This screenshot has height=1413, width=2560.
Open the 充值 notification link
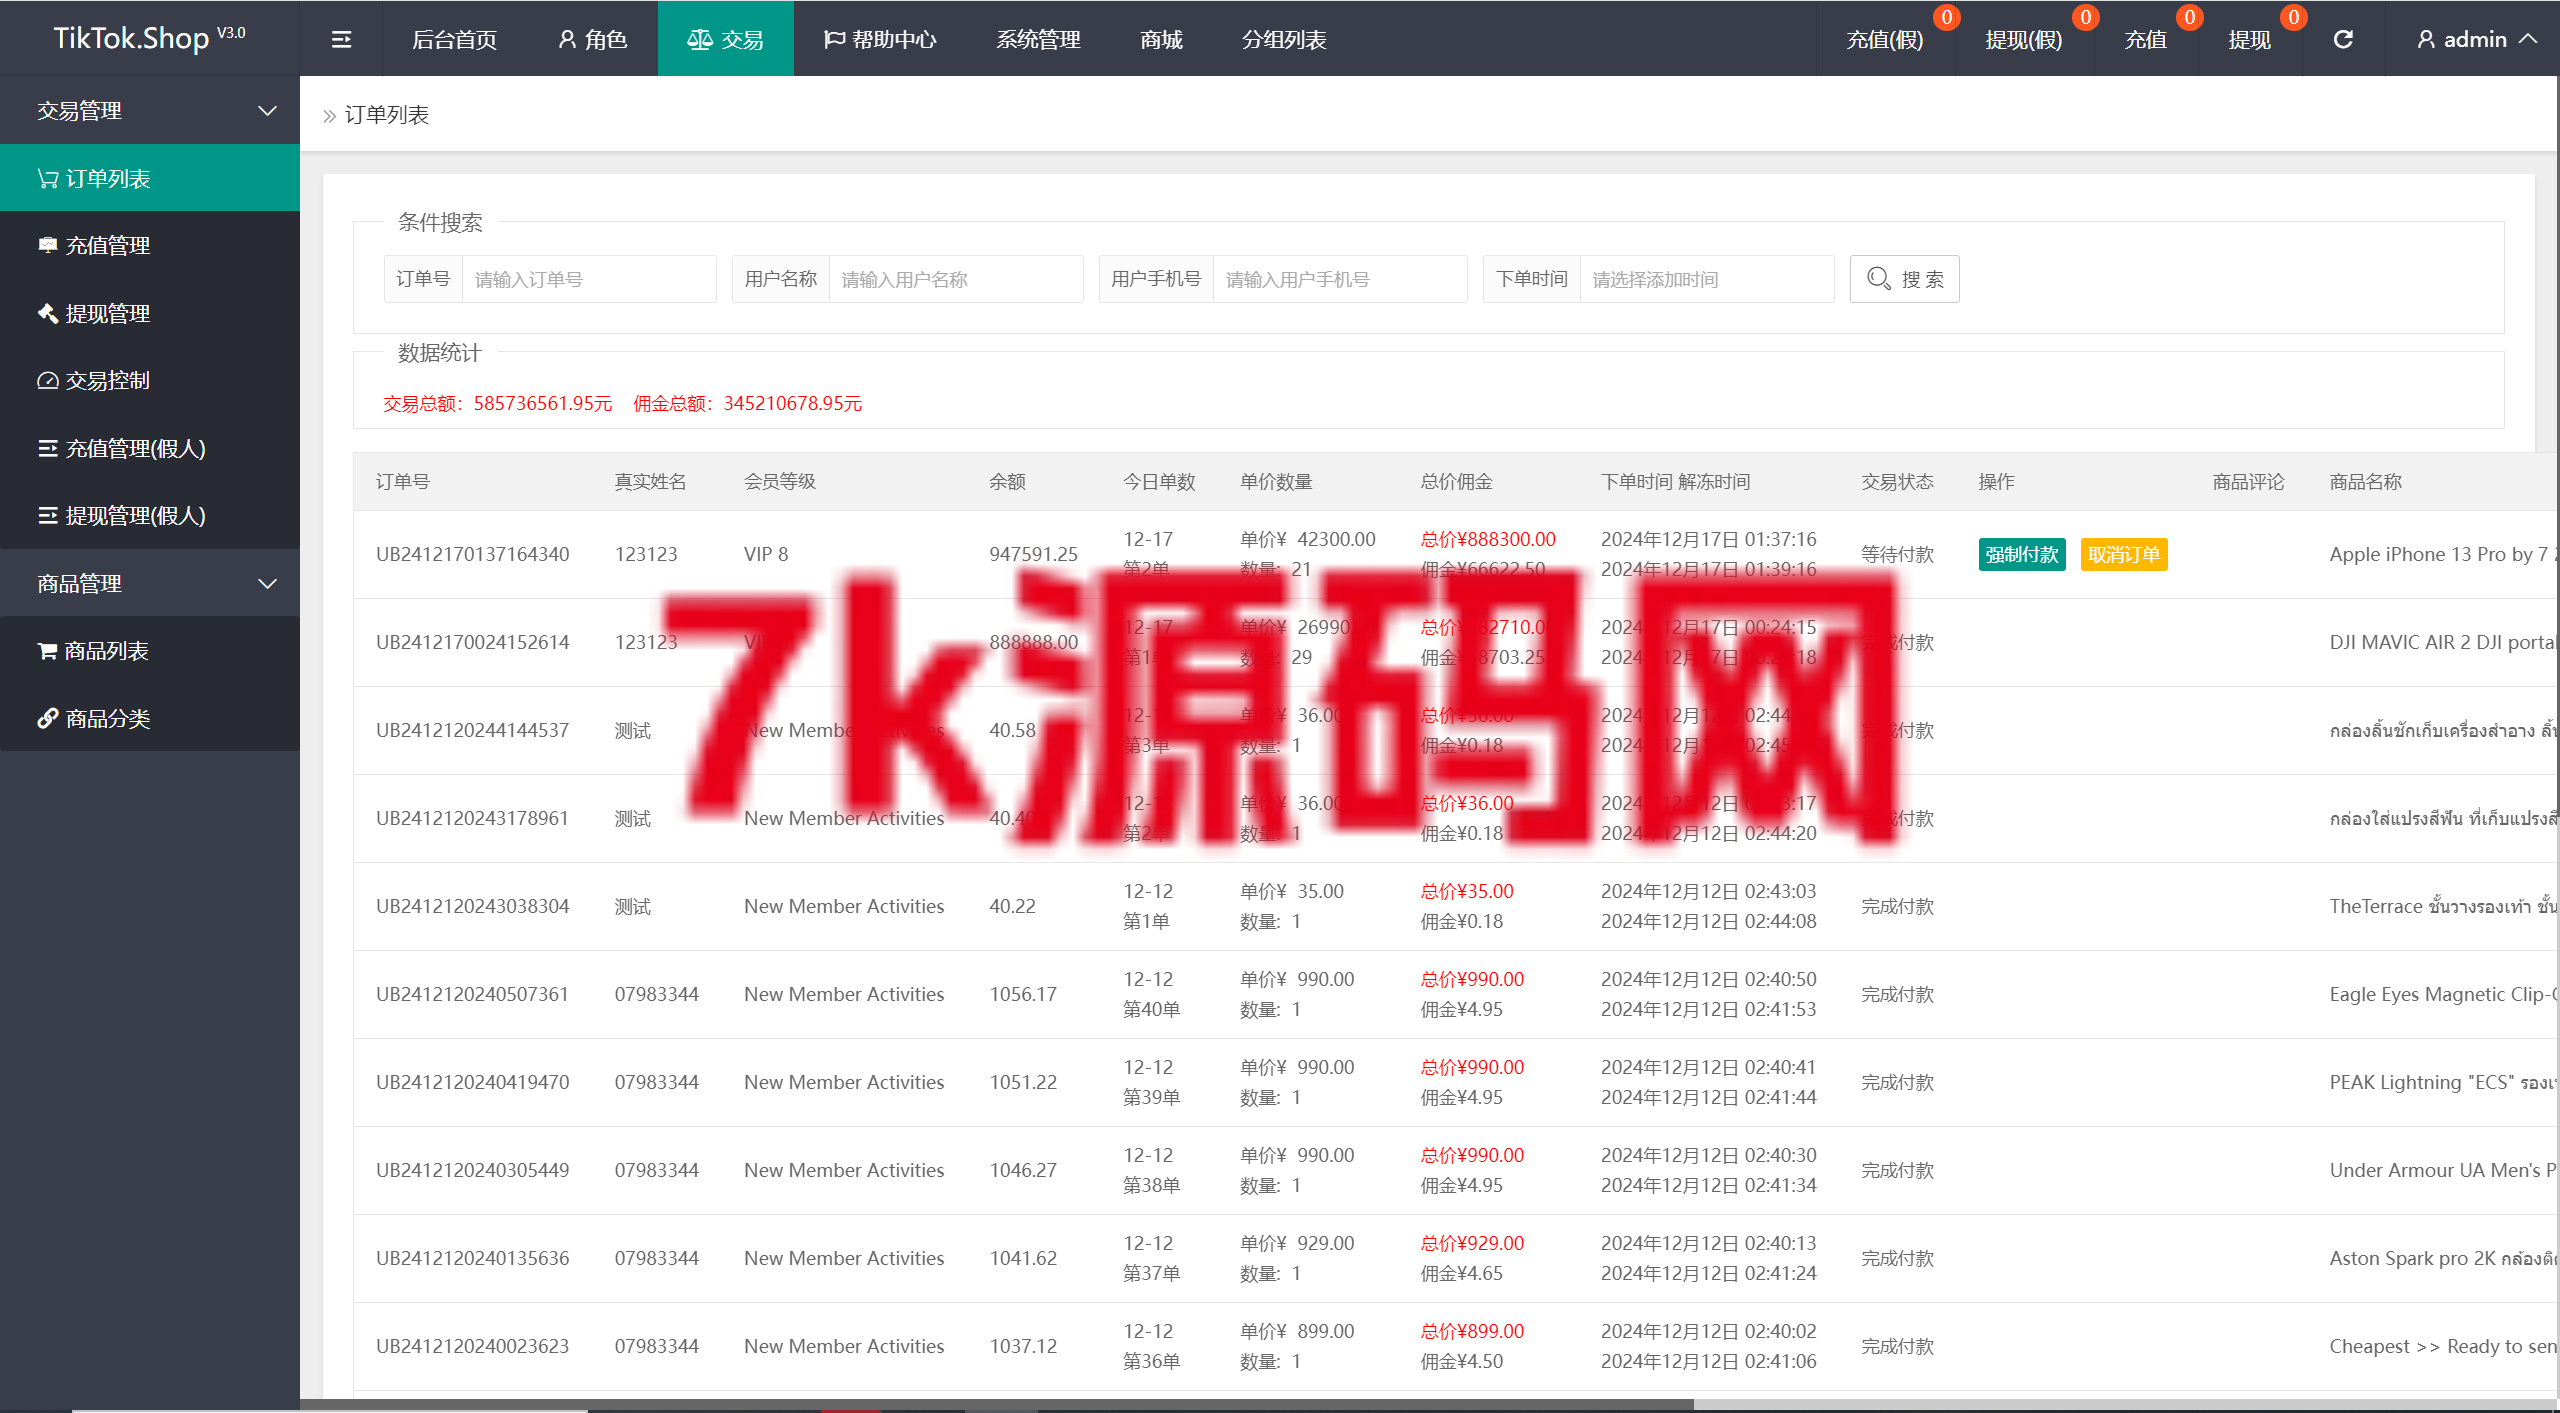pos(2146,39)
